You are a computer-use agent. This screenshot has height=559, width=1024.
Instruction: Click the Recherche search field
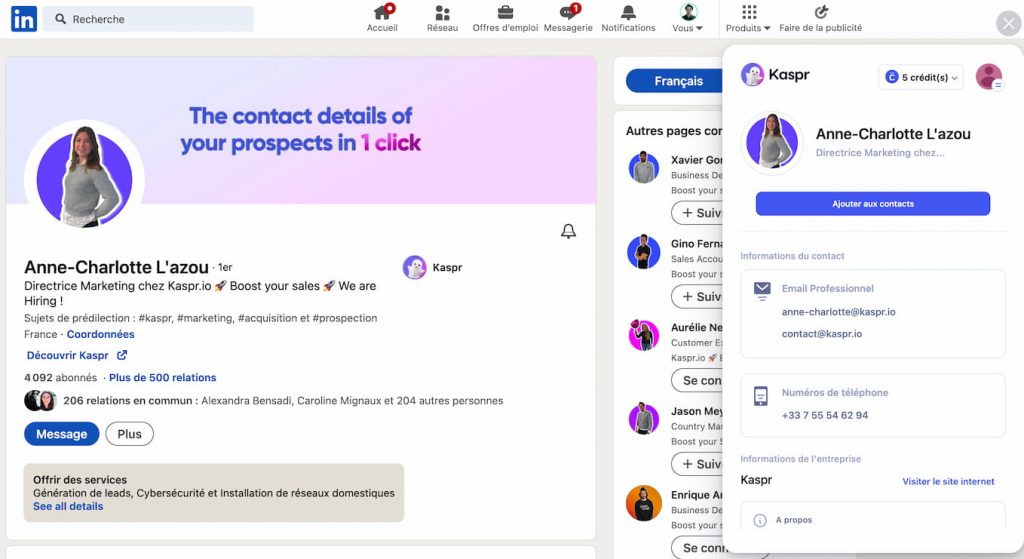coord(148,19)
